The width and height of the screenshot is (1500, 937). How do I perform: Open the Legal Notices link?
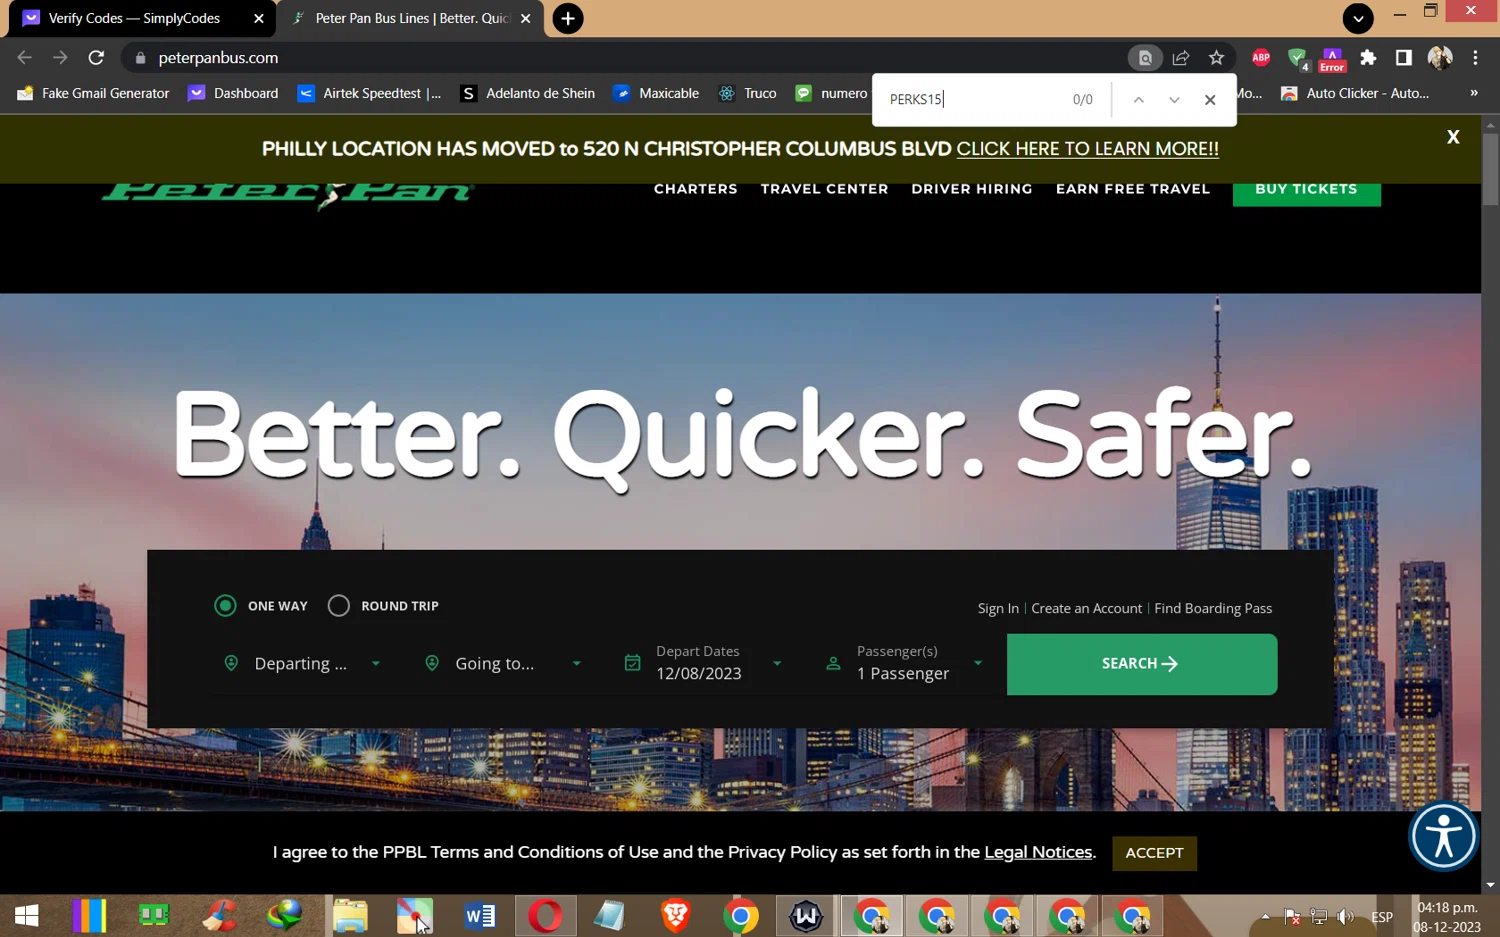click(1038, 853)
